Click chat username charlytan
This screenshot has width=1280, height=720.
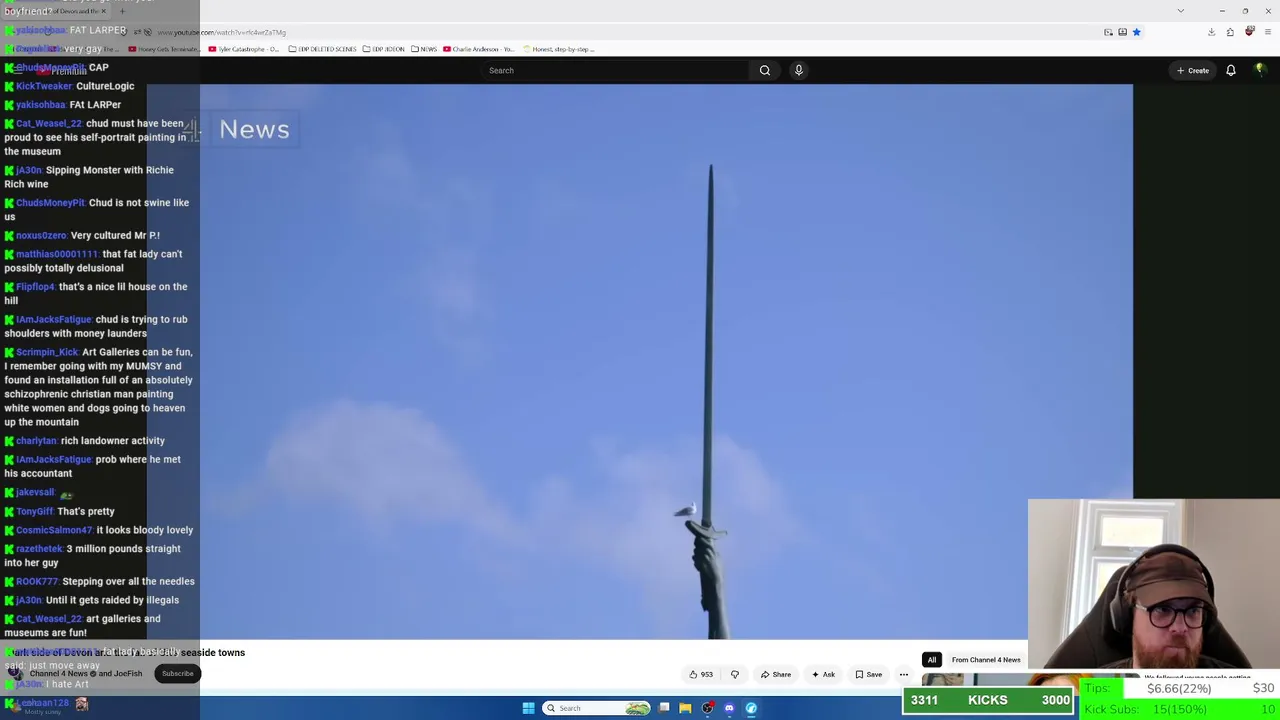coord(36,441)
